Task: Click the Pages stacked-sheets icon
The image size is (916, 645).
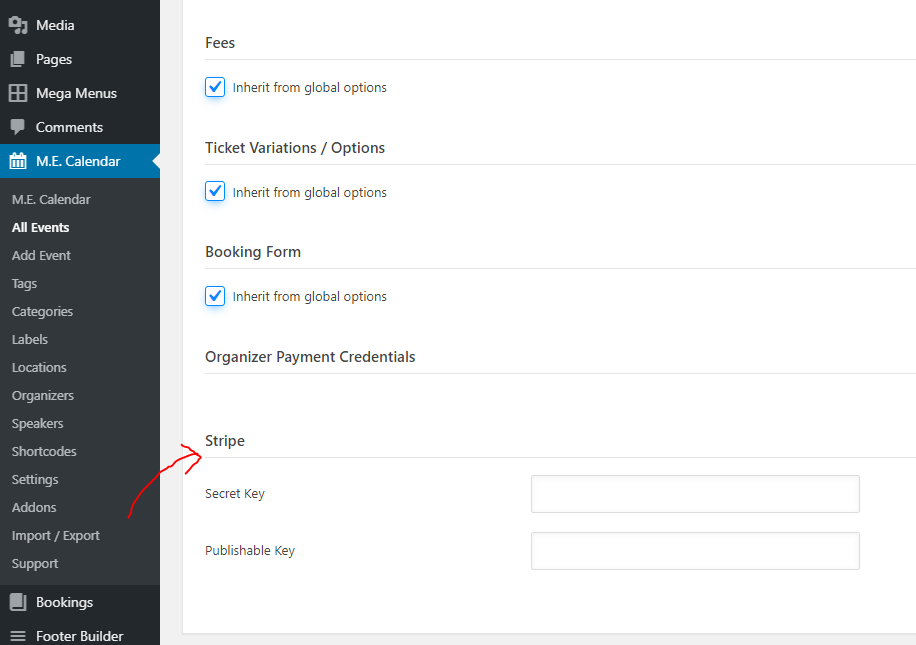Action: [18, 59]
